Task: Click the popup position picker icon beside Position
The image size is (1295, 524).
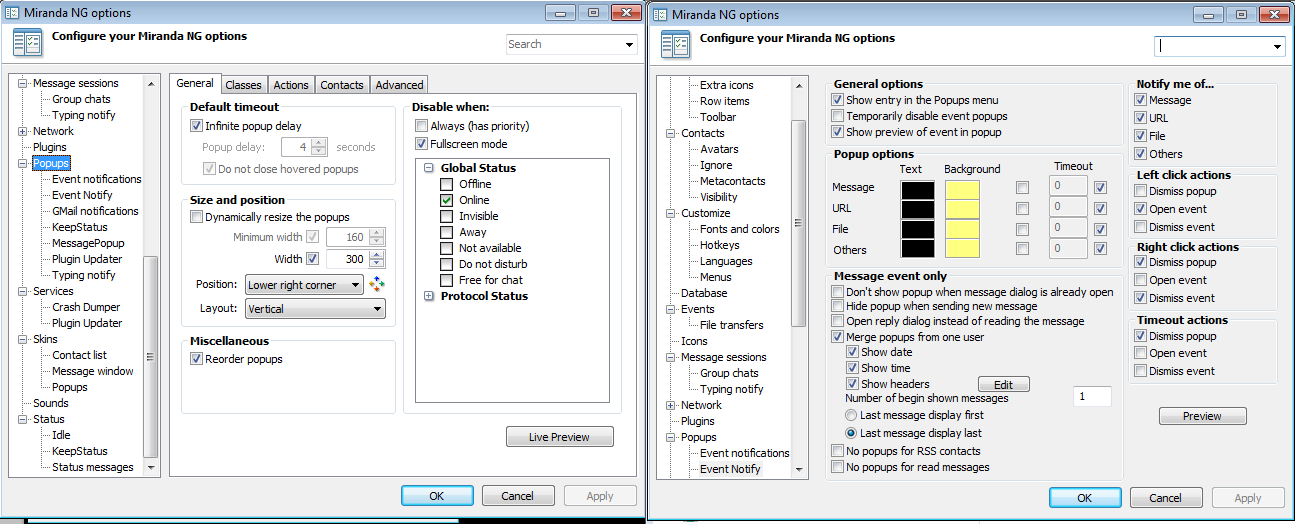Action: (x=377, y=284)
